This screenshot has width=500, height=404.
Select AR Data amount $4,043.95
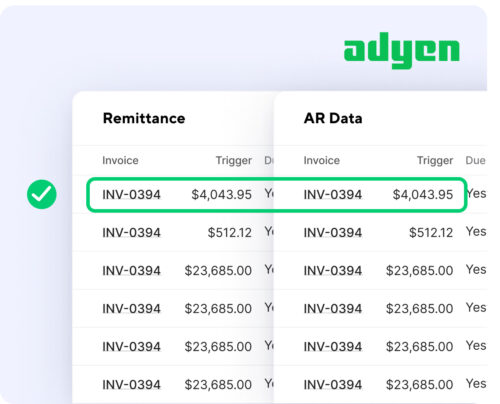(x=423, y=195)
